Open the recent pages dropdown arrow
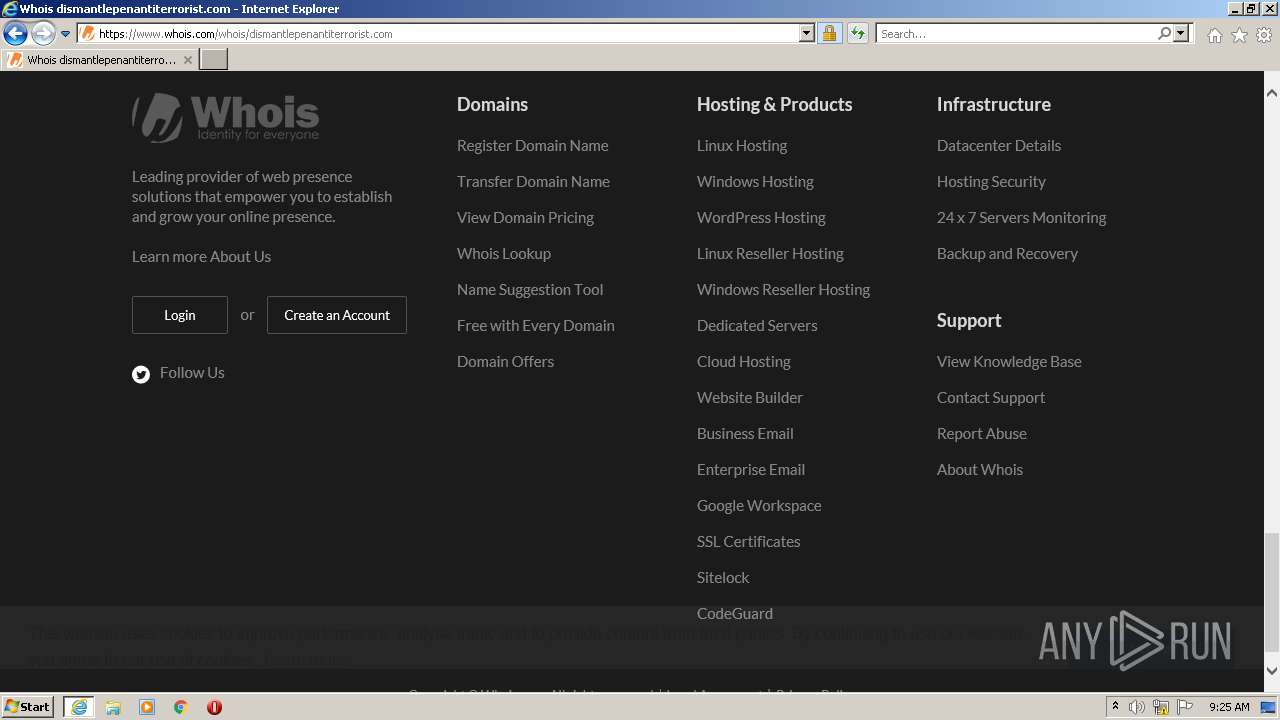The width and height of the screenshot is (1280, 720). (x=66, y=34)
